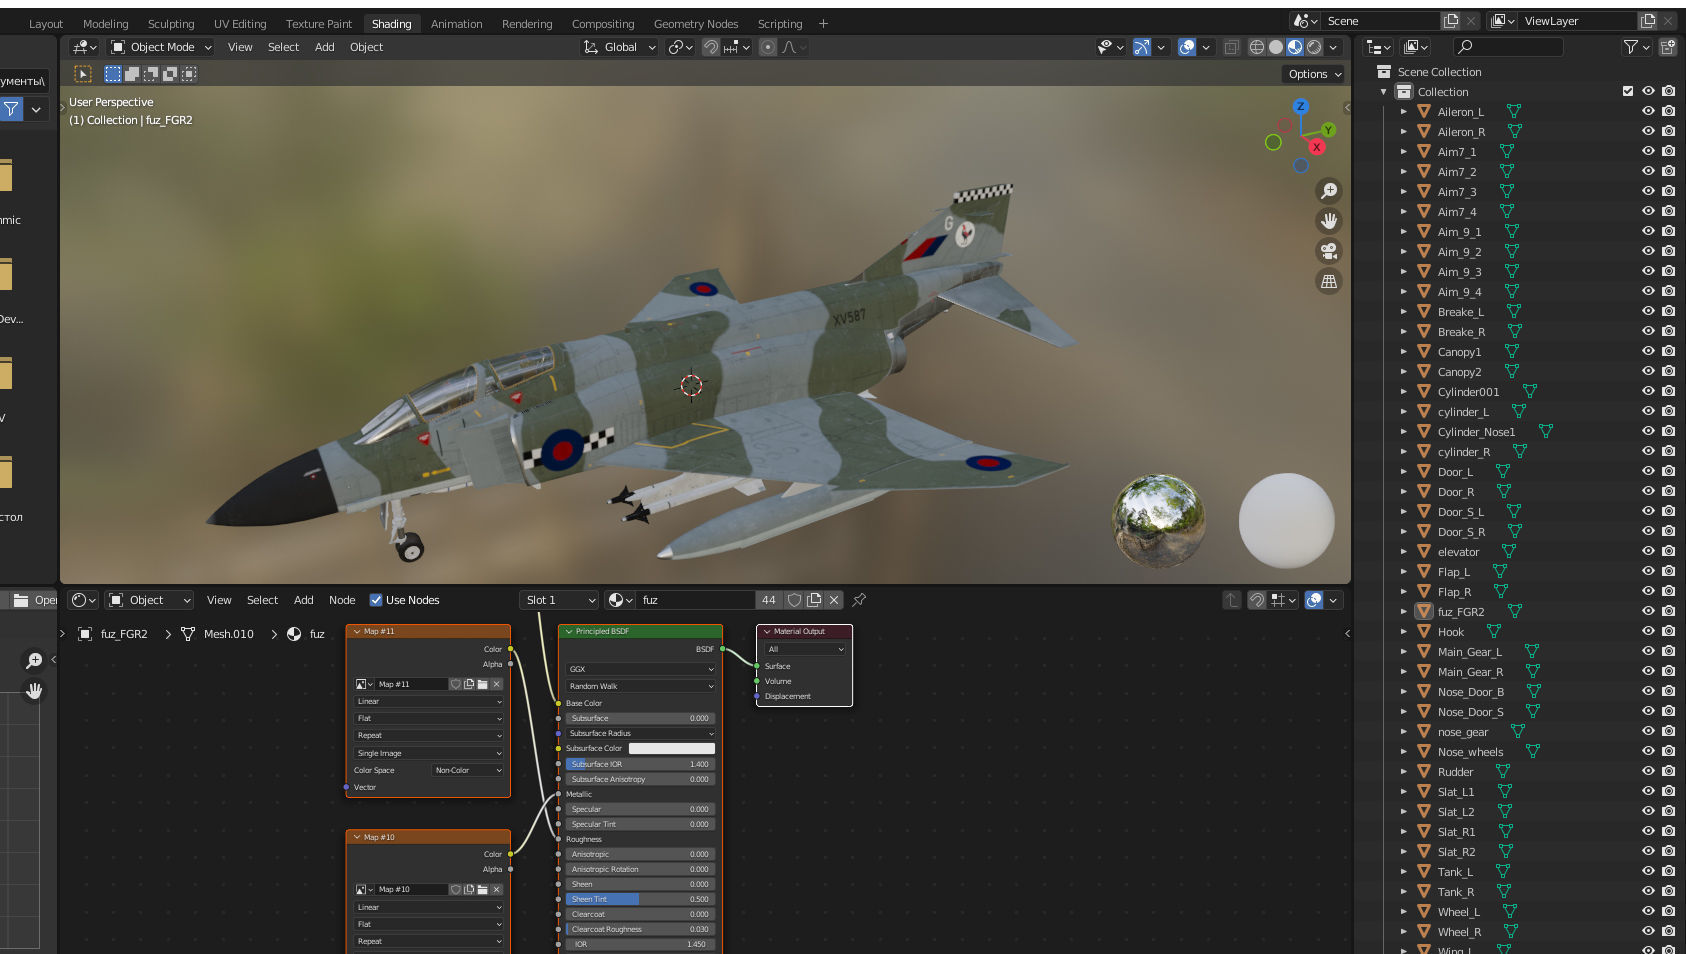
Task: Click the viewport pan hand icon
Action: click(1329, 221)
